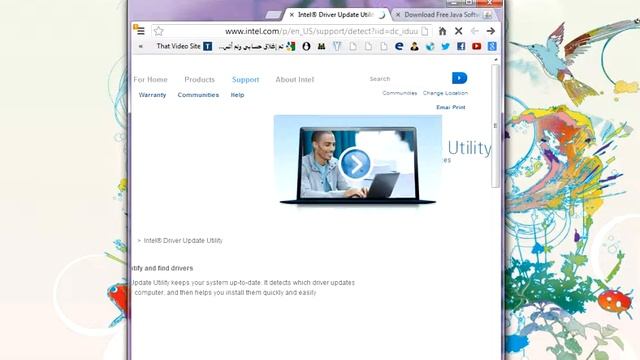Open the funnel-shaped bookmark icon
This screenshot has width=640, height=360.
337,47
